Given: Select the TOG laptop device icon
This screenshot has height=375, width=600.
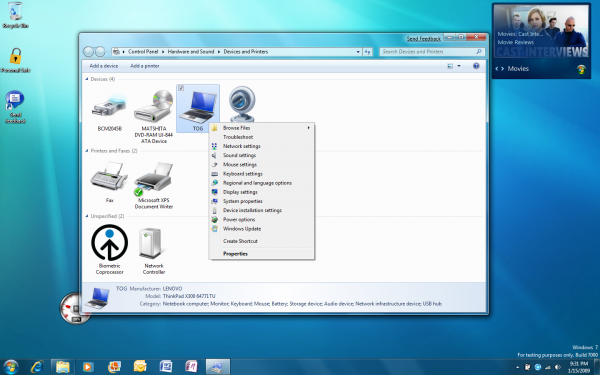Looking at the screenshot, I should (198, 107).
